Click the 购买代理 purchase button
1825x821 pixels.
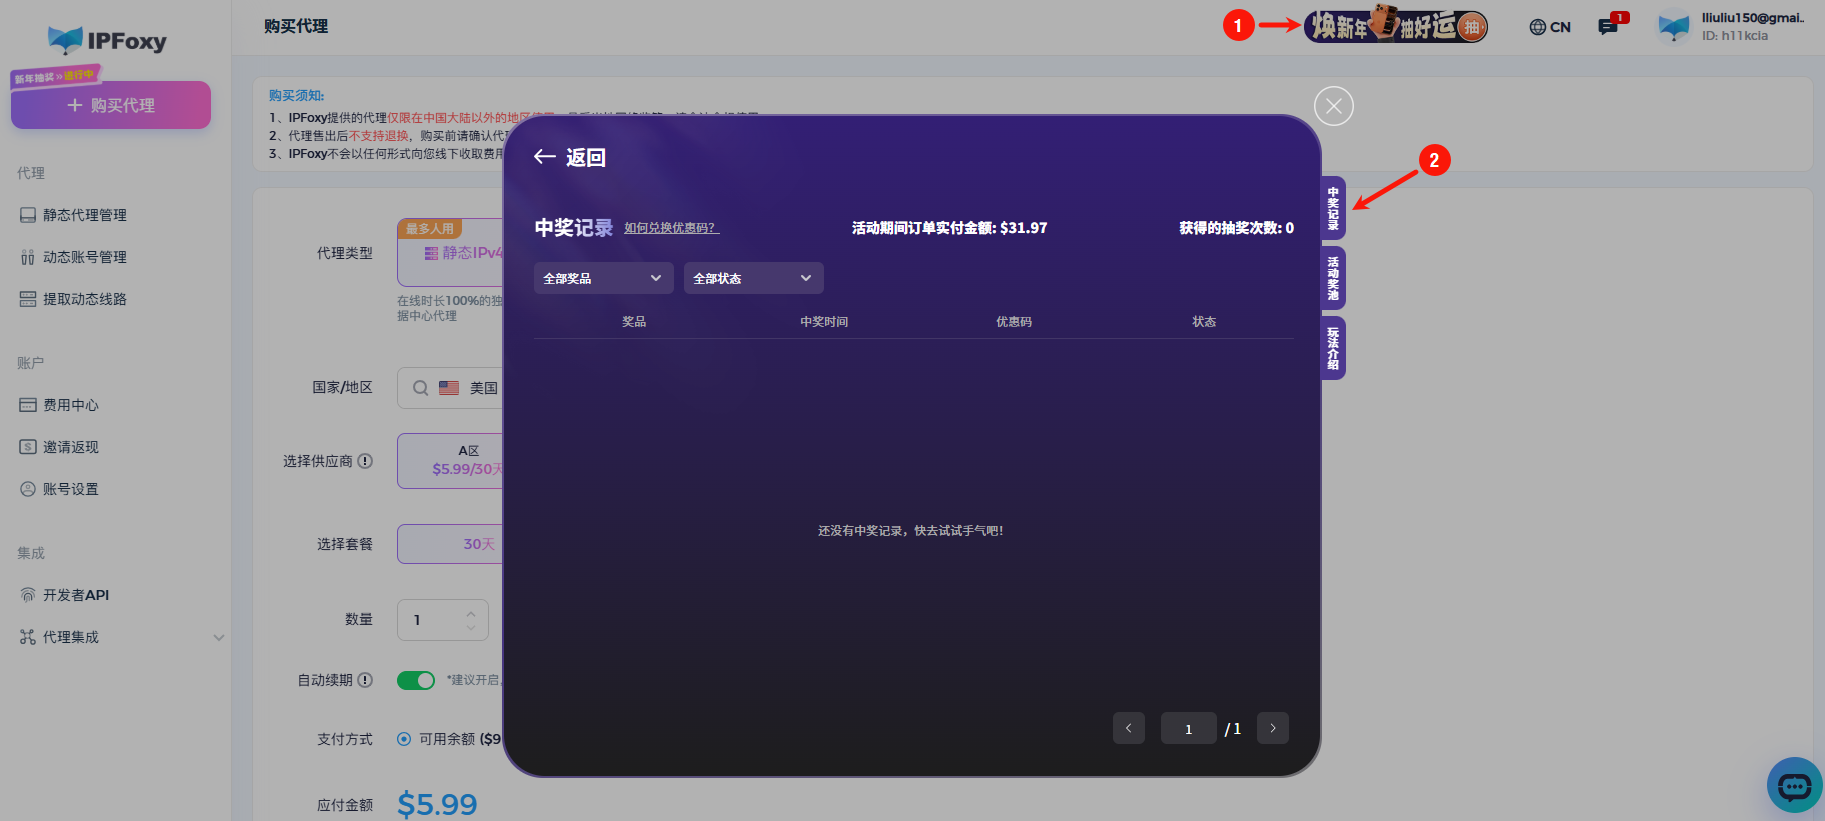click(x=111, y=105)
